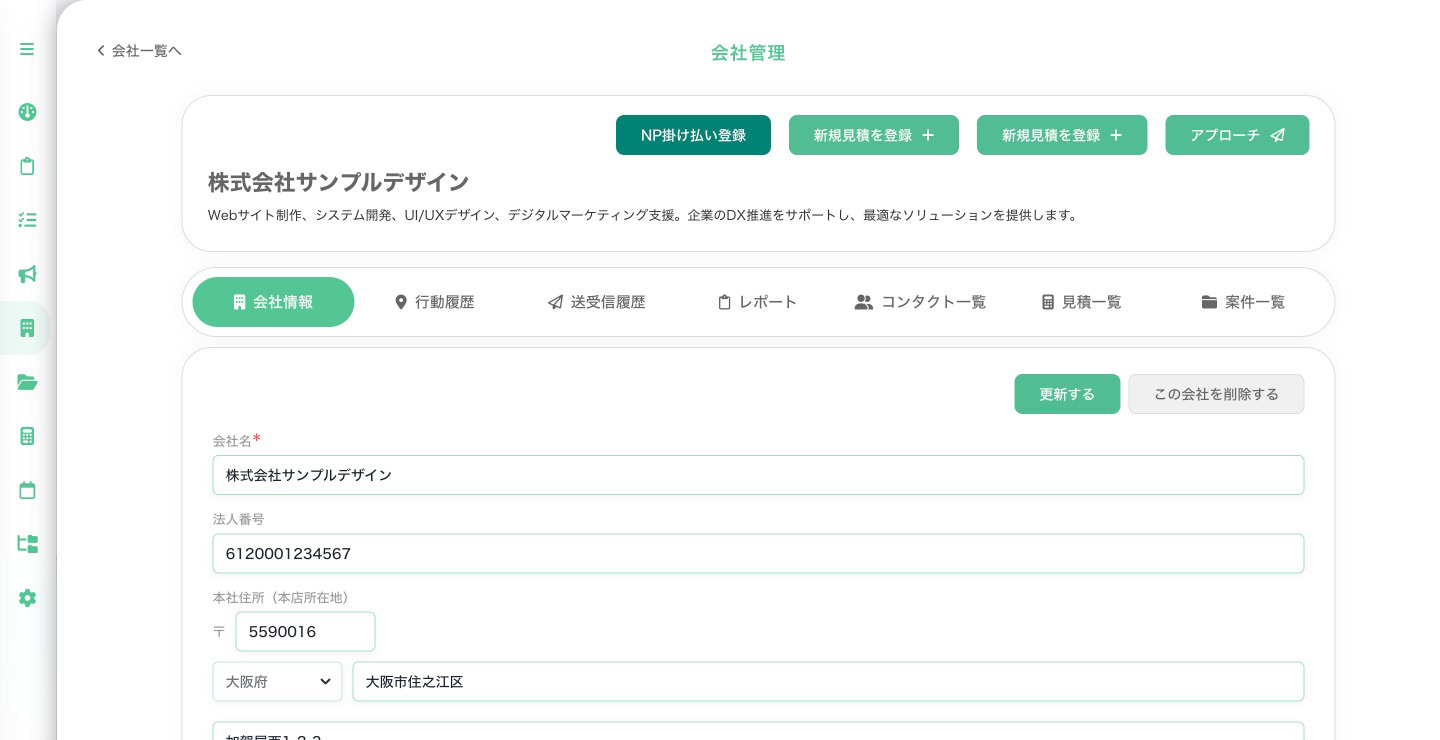
Task: Switch to the レポート tab
Action: tap(757, 302)
